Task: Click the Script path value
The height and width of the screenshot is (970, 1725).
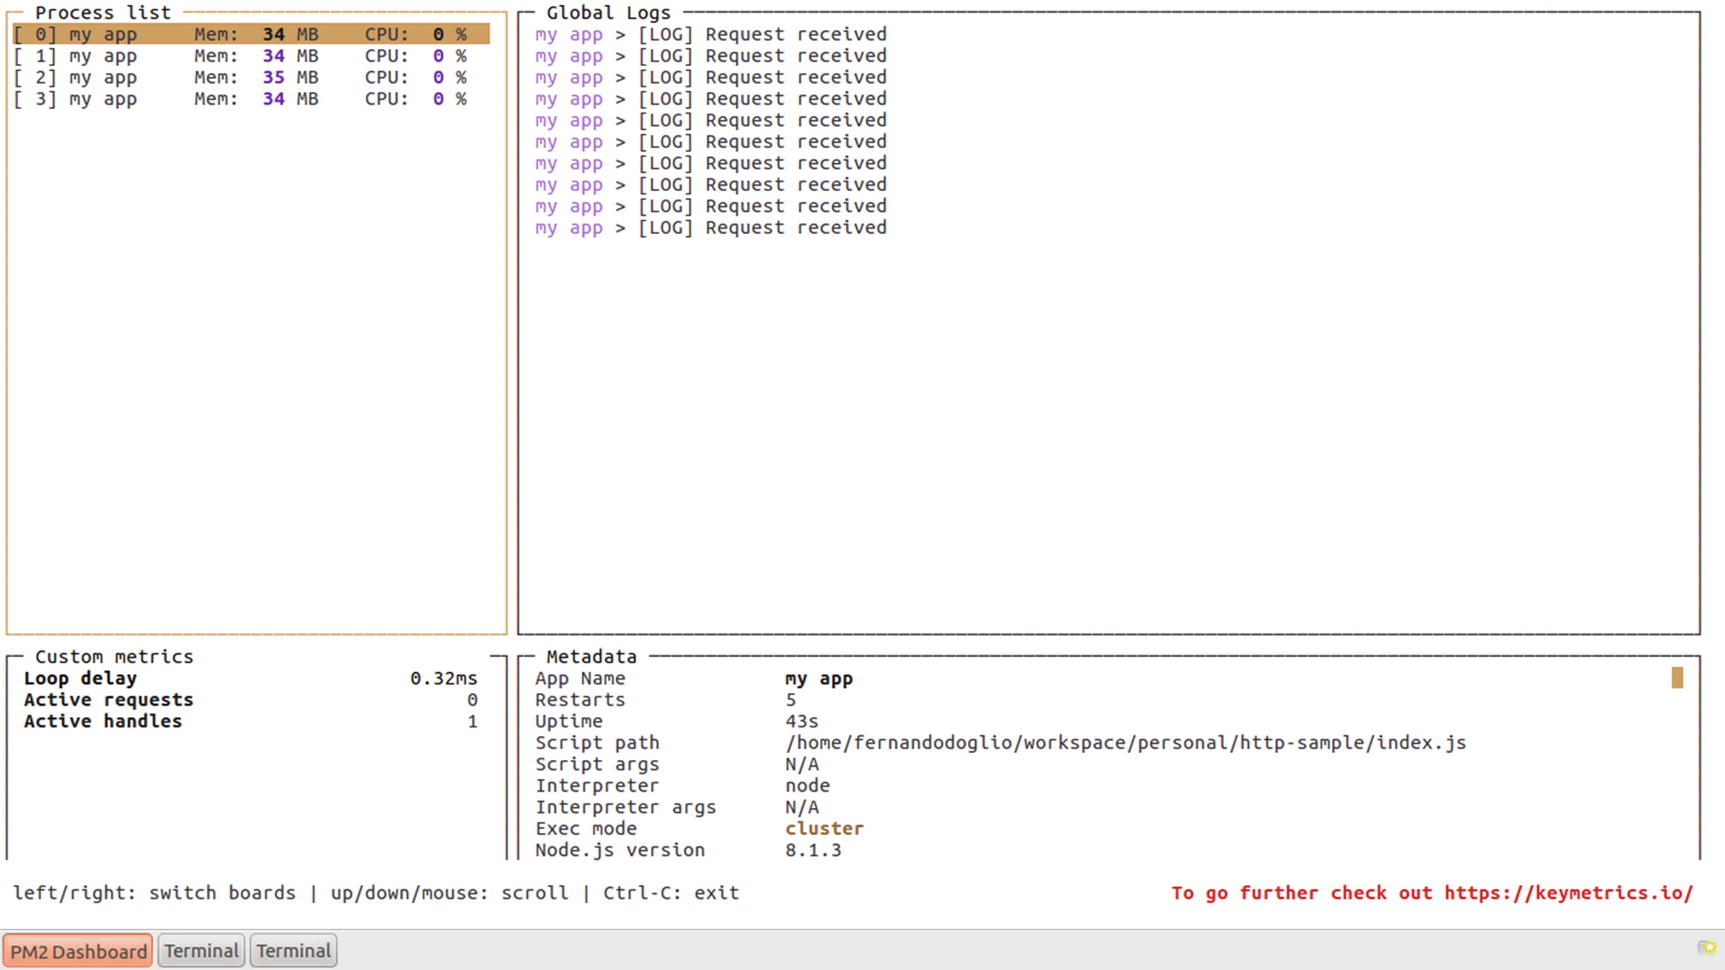Action: pyautogui.click(x=1125, y=743)
